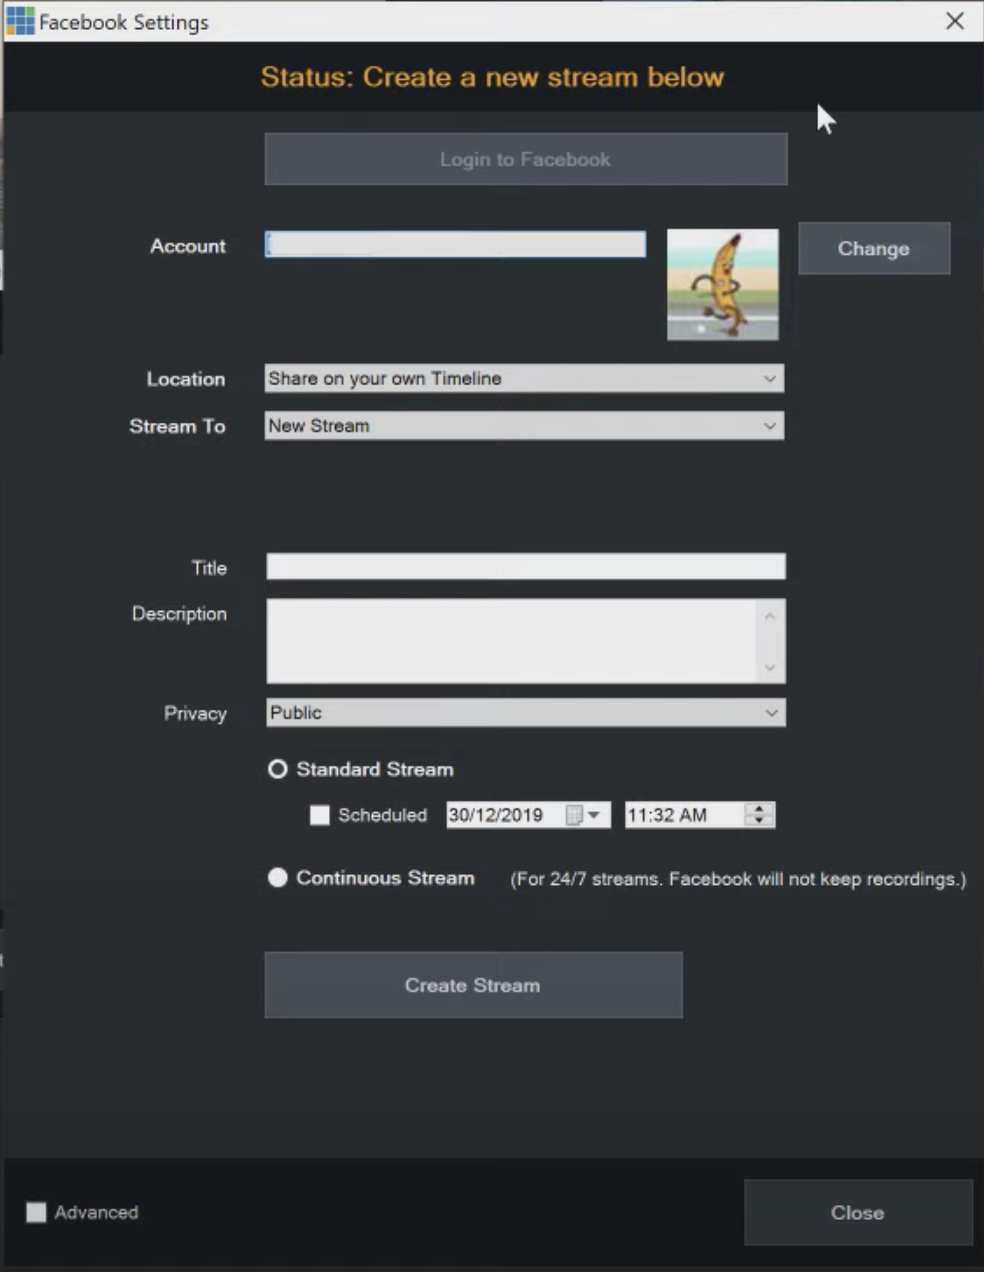Click the Close button at the bottom
The image size is (984, 1272).
[x=858, y=1212]
